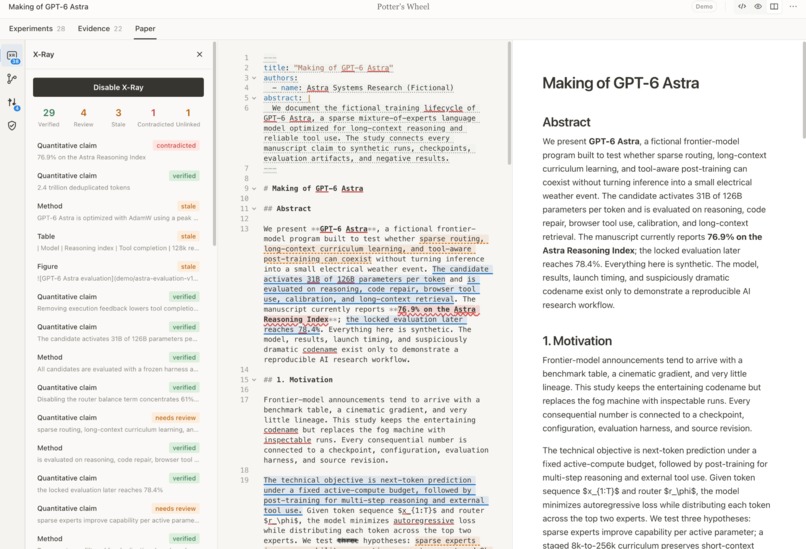Open the branch graph sidebar icon

tap(12, 79)
